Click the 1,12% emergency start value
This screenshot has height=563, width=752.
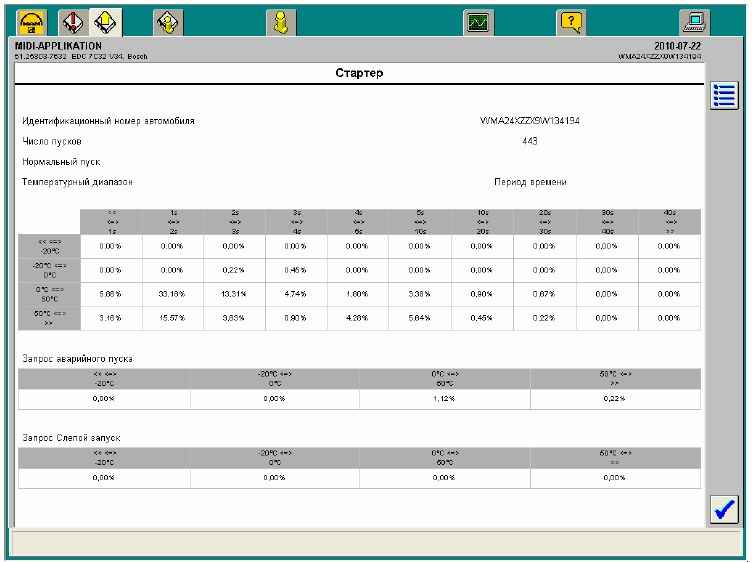444,399
